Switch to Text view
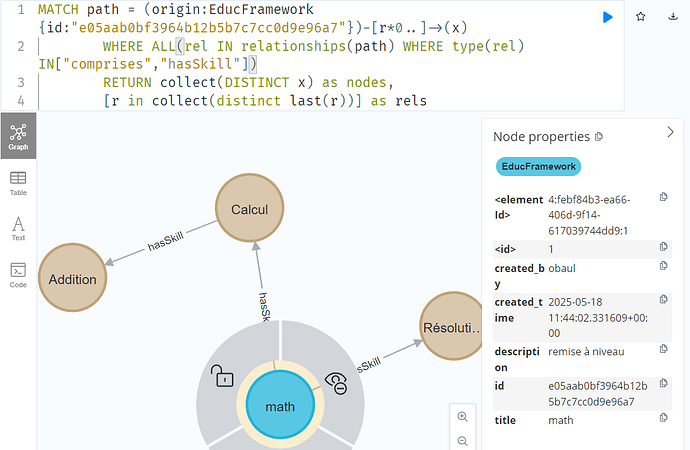The height and width of the screenshot is (450, 690). [18, 229]
